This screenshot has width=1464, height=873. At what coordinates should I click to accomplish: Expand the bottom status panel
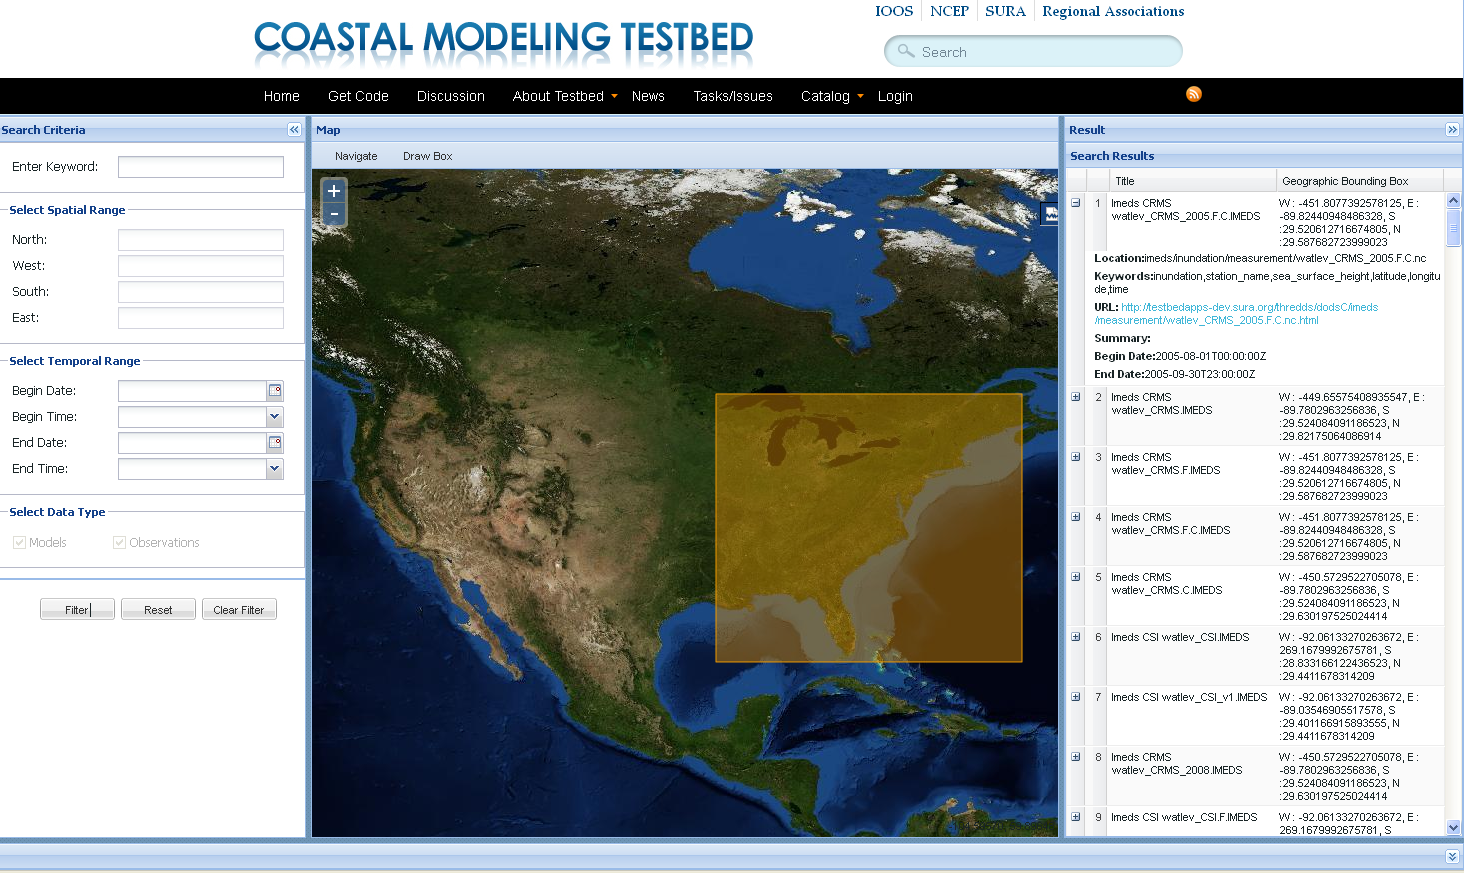[x=1452, y=857]
